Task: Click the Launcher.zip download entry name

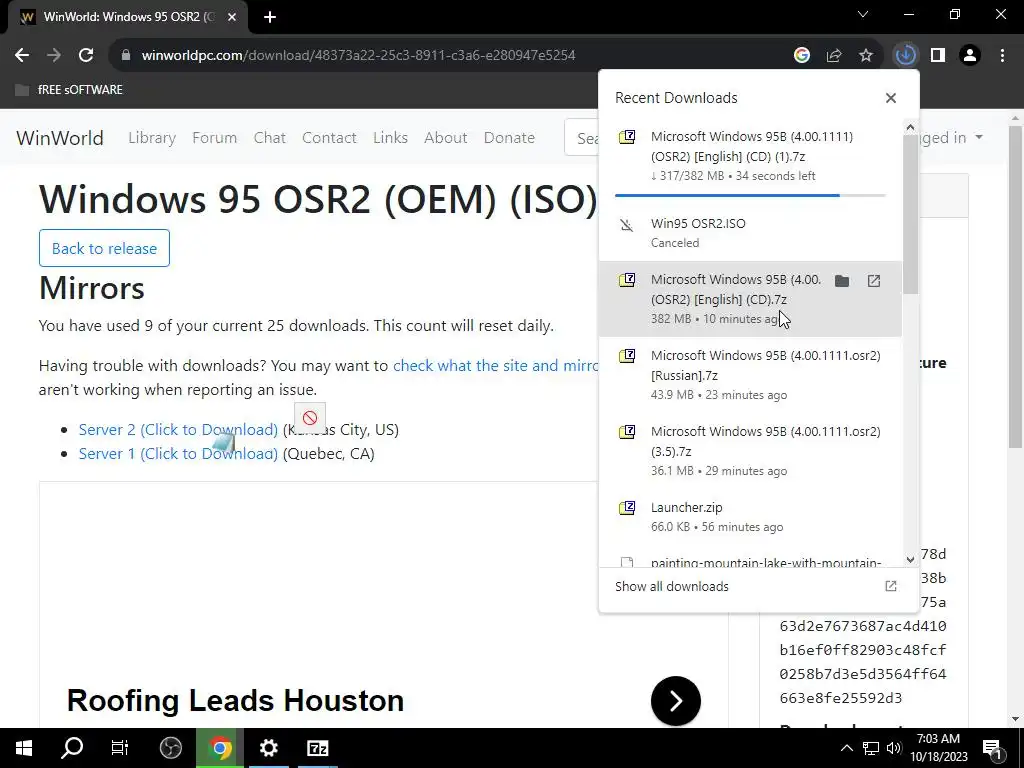Action: coord(686,507)
